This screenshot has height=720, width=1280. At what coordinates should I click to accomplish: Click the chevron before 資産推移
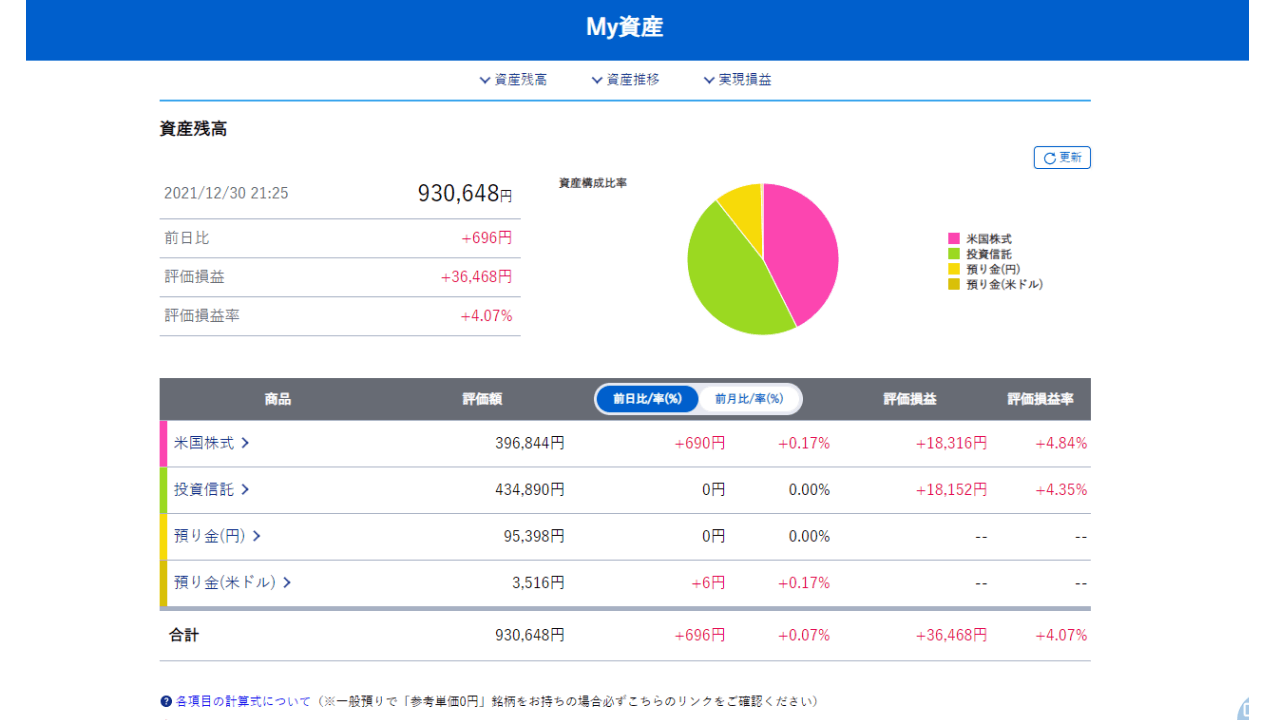coord(597,80)
